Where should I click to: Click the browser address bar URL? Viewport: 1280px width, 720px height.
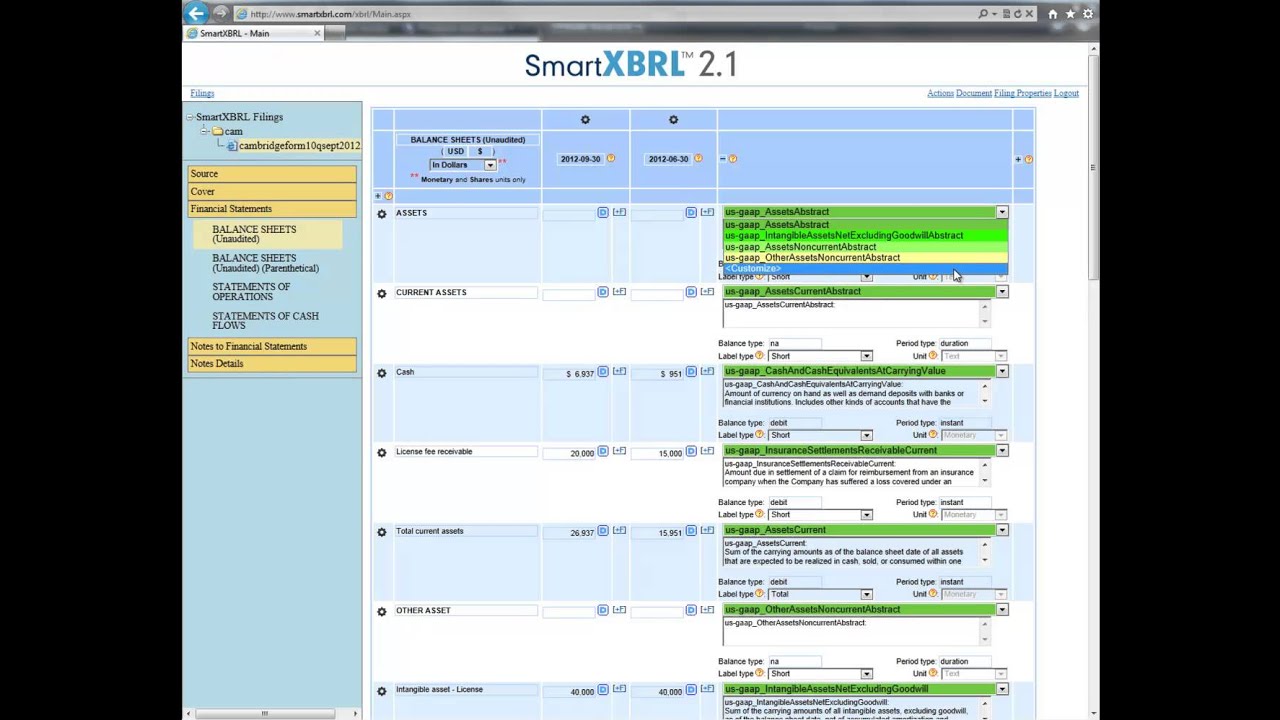tap(330, 14)
